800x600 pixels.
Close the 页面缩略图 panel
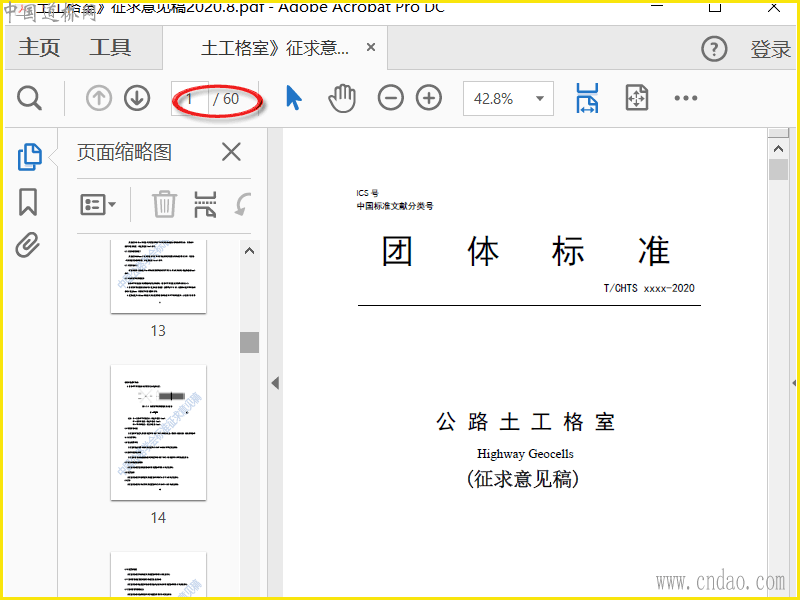click(231, 152)
